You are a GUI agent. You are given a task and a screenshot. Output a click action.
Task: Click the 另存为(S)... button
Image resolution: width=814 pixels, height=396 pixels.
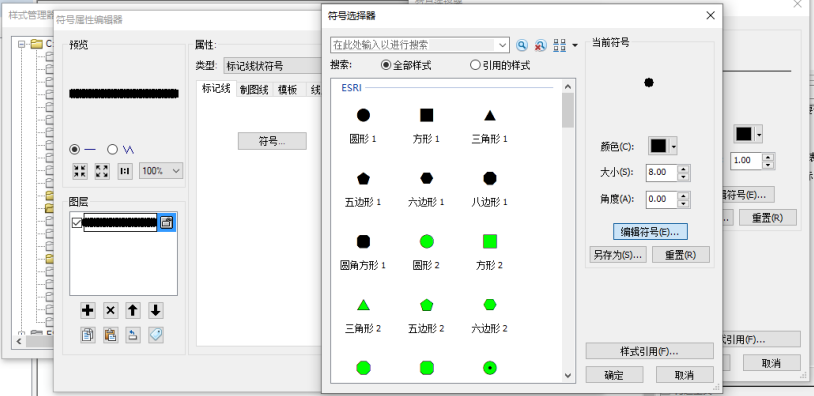(618, 255)
